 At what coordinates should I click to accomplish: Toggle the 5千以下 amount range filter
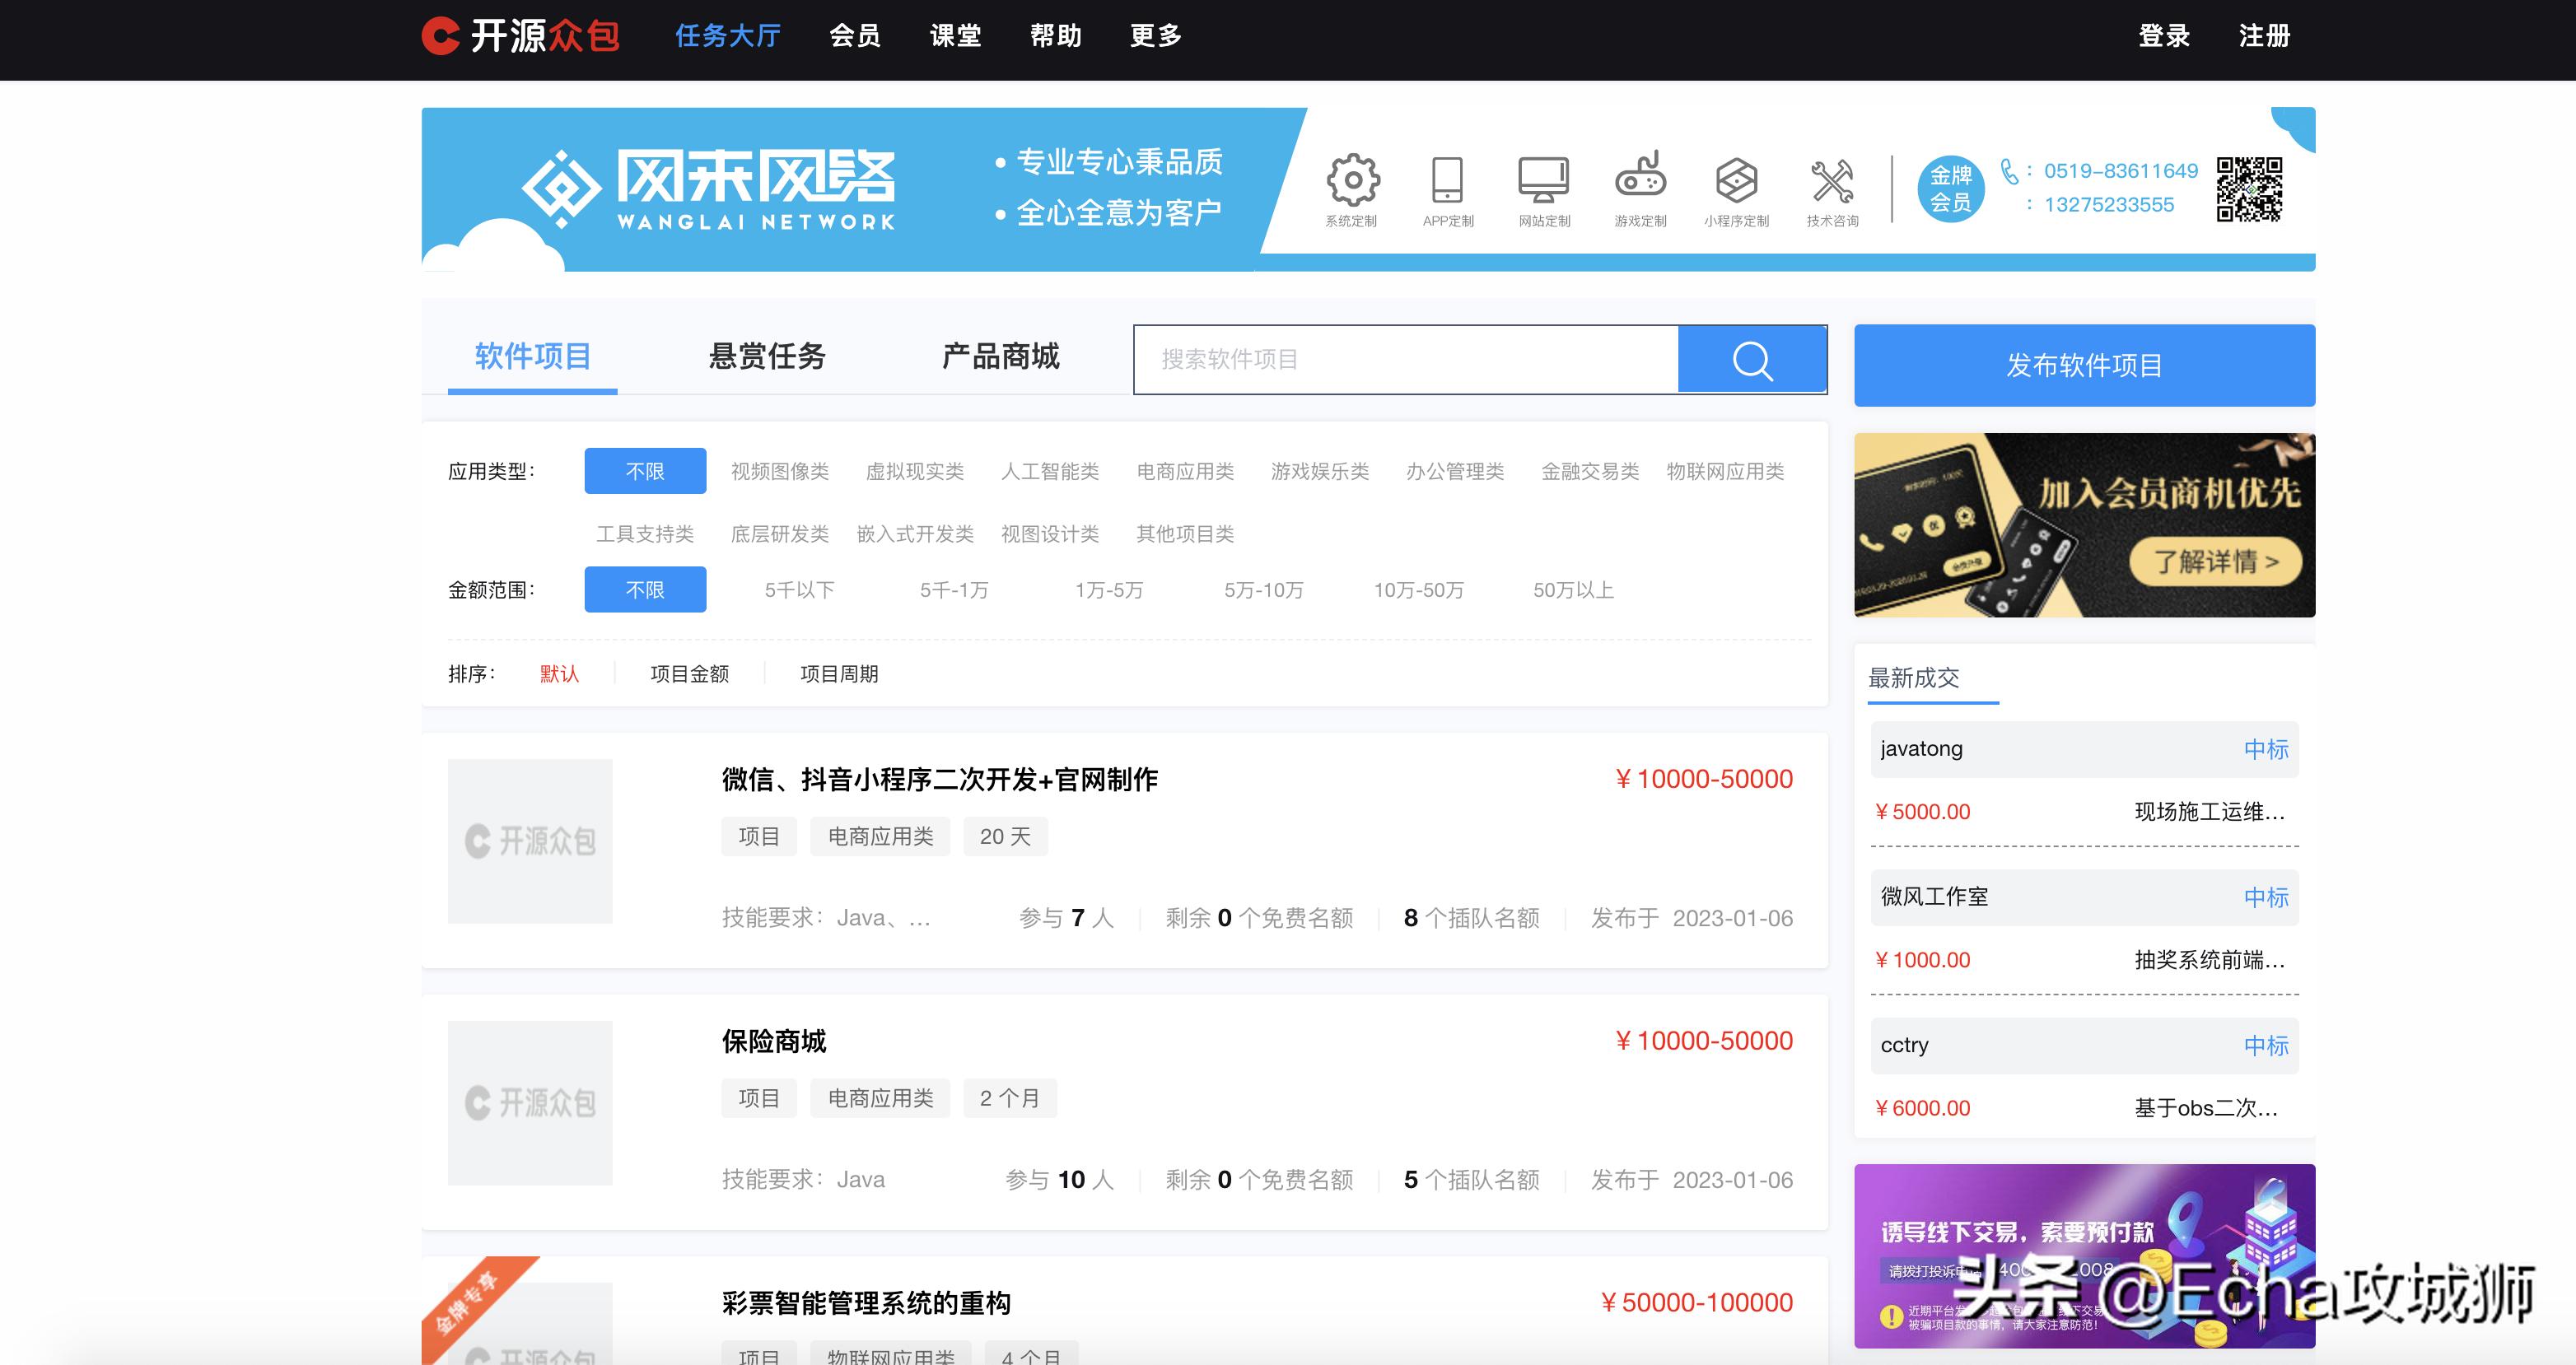[x=799, y=590]
